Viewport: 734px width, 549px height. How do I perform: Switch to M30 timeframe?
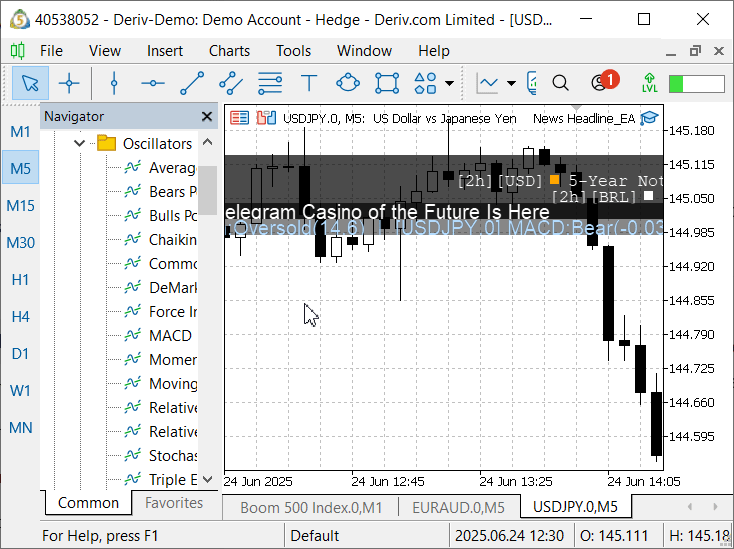[20, 242]
